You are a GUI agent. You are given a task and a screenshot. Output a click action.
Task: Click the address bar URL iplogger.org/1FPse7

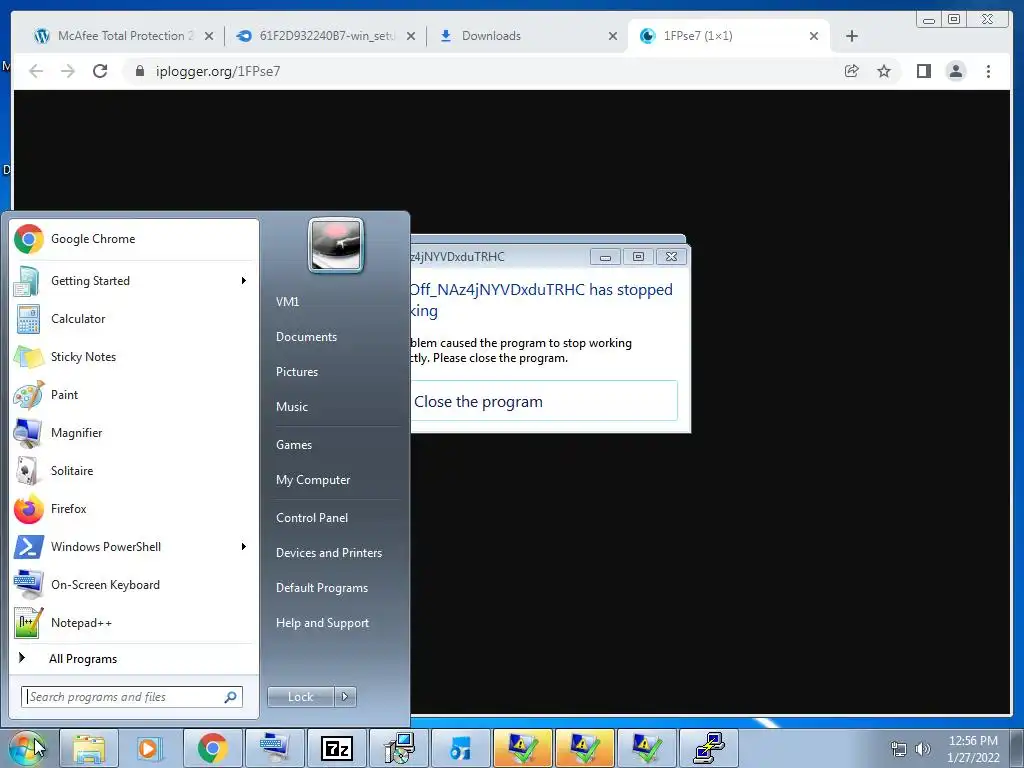pyautogui.click(x=217, y=71)
